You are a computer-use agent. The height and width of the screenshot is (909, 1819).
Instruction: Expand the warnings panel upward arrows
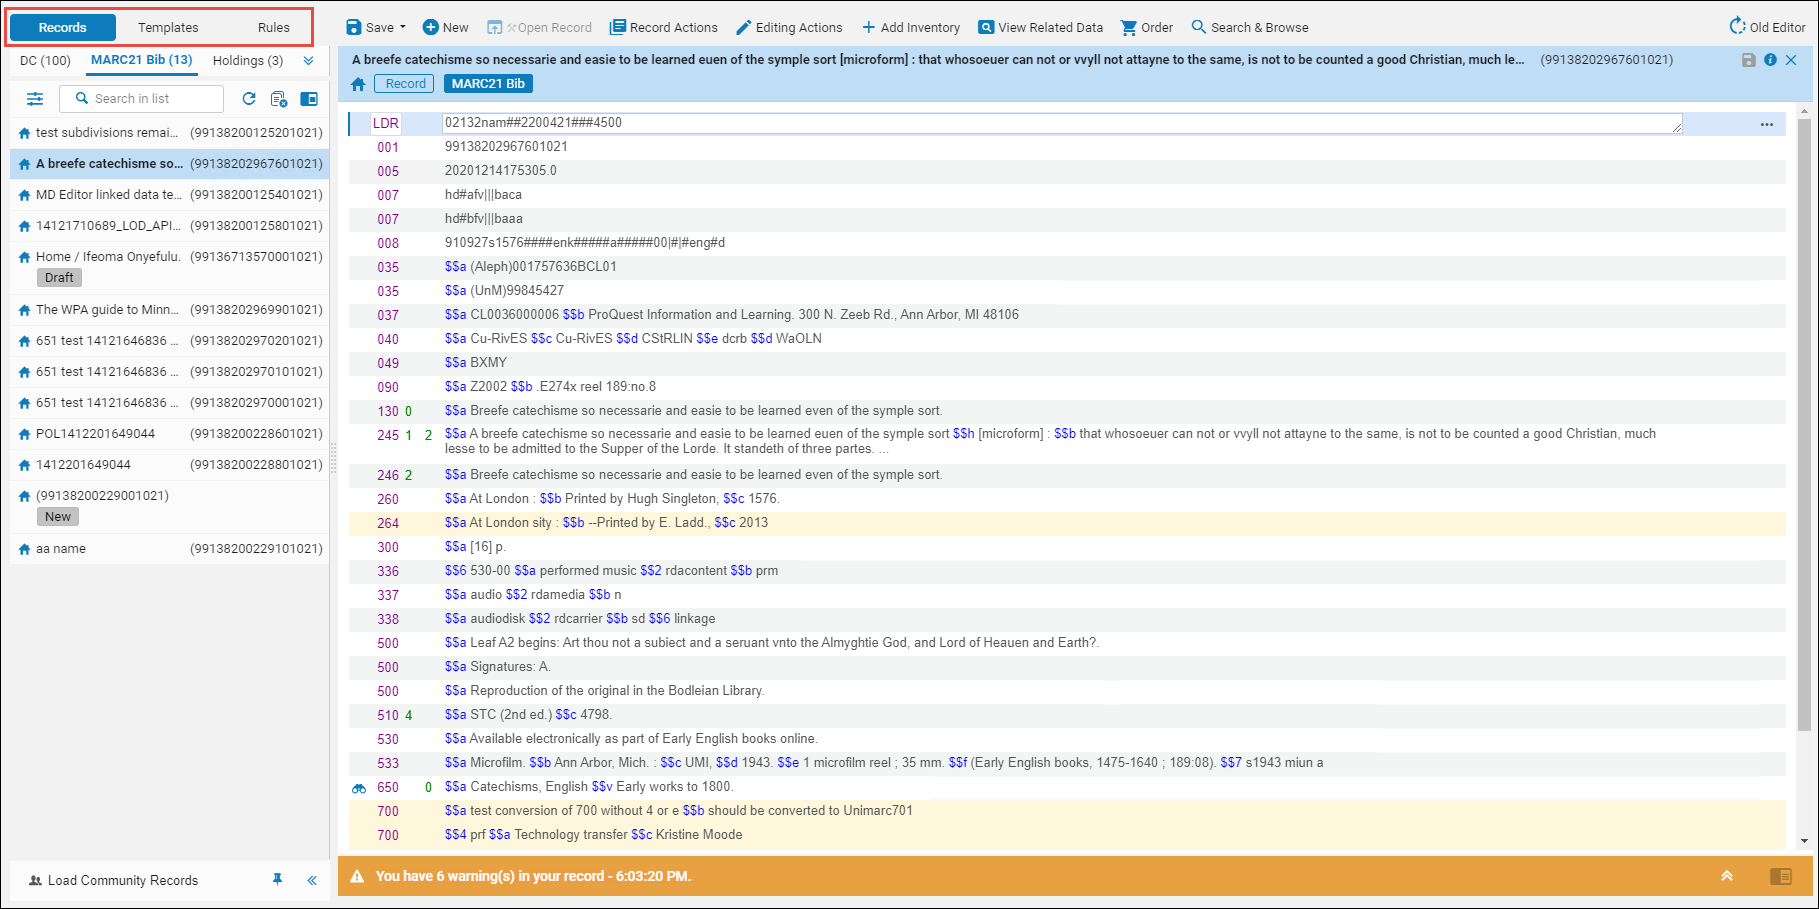1726,876
